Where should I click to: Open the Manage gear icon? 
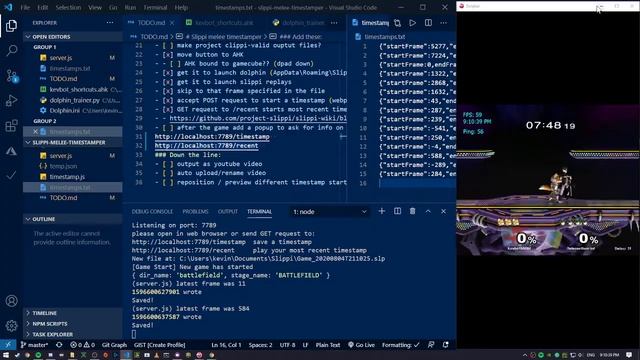11,325
